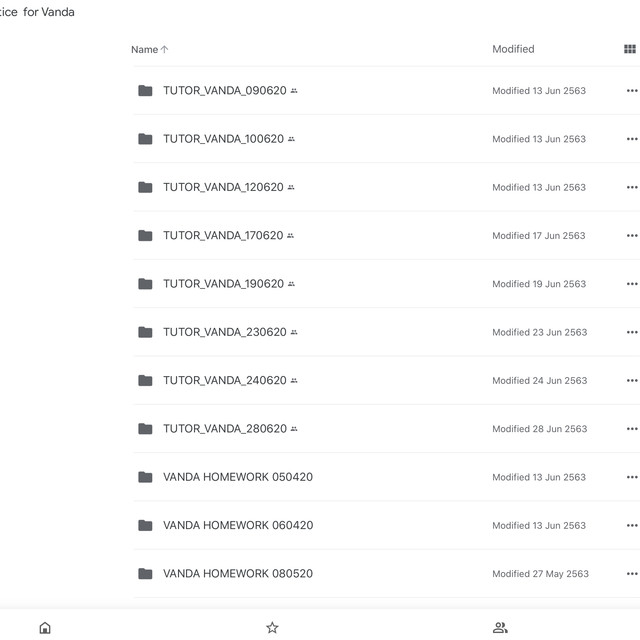The width and height of the screenshot is (640, 640).
Task: Sort by the Modified column header
Action: [513, 49]
